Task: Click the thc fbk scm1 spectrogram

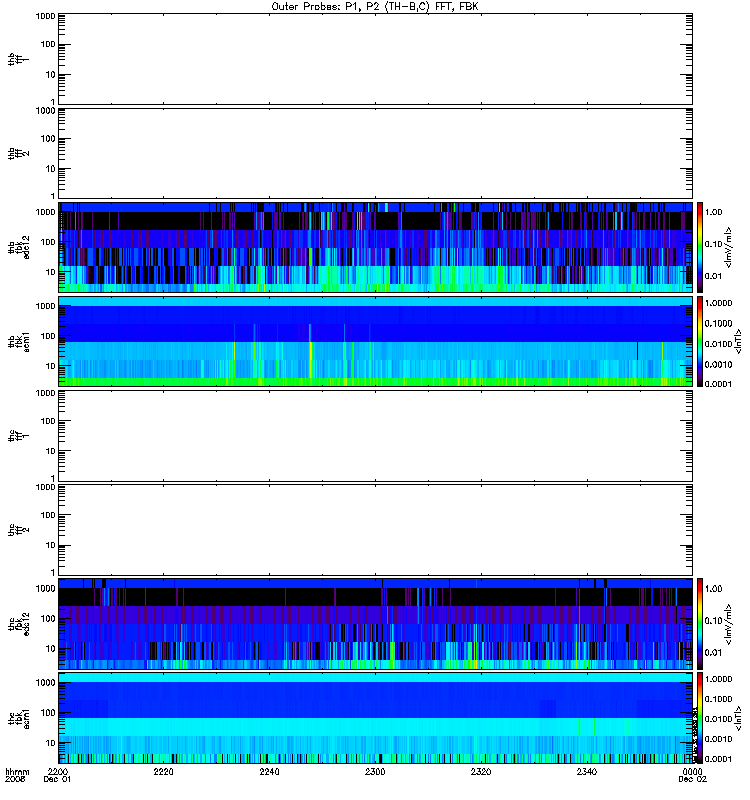Action: coord(375,718)
